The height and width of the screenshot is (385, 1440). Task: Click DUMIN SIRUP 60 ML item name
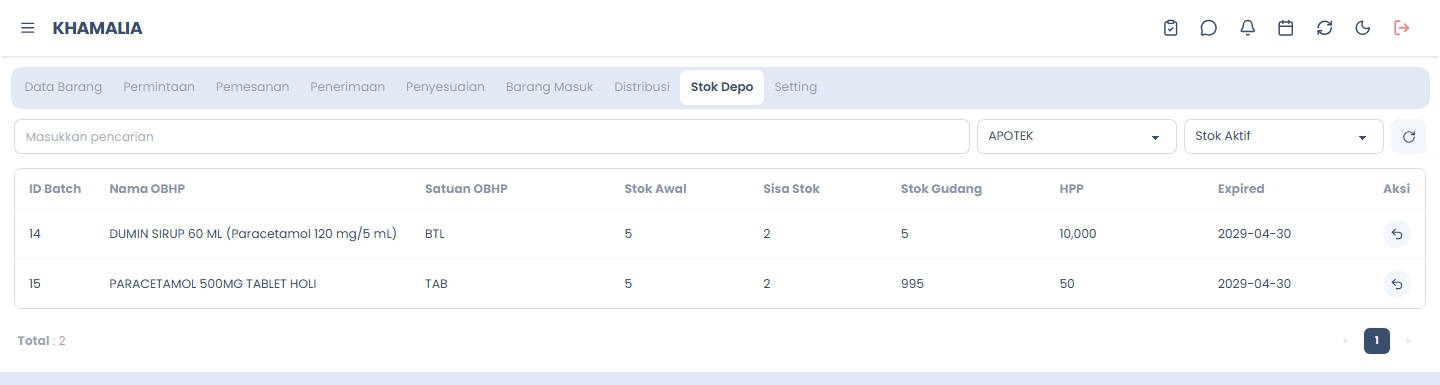pyautogui.click(x=253, y=234)
